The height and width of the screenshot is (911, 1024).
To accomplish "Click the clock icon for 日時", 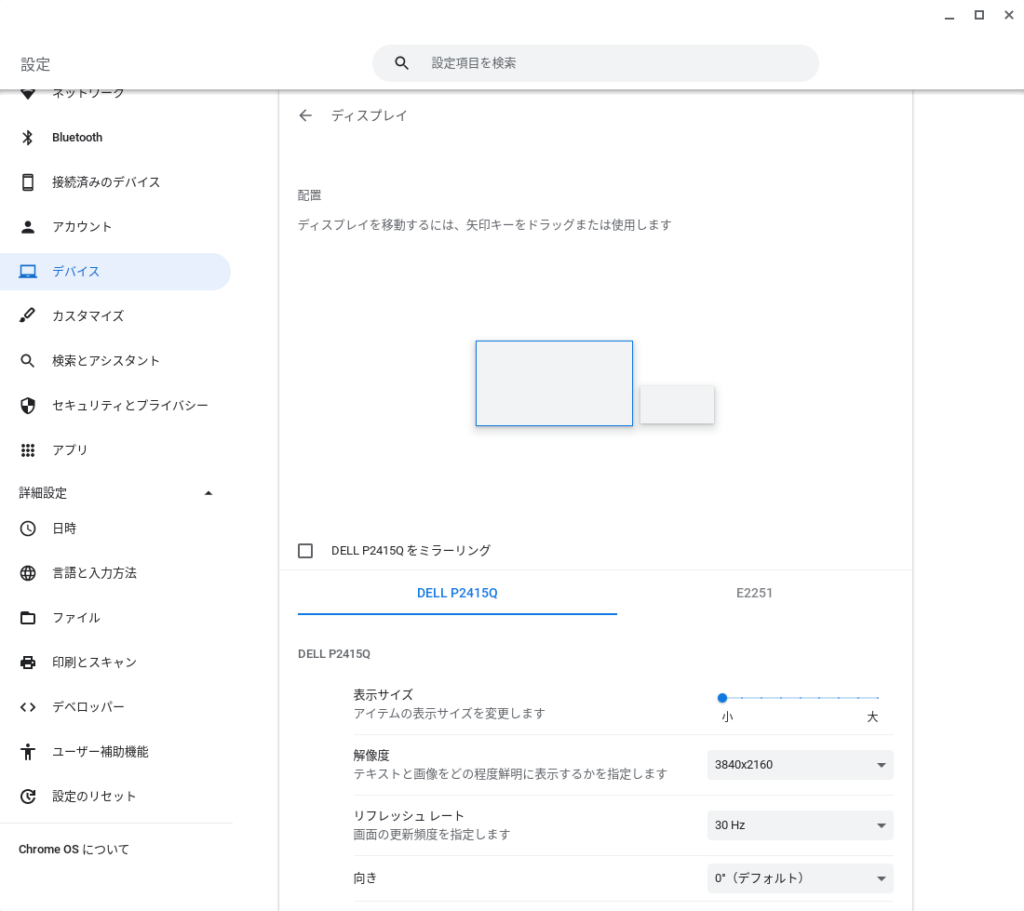I will click(x=27, y=528).
